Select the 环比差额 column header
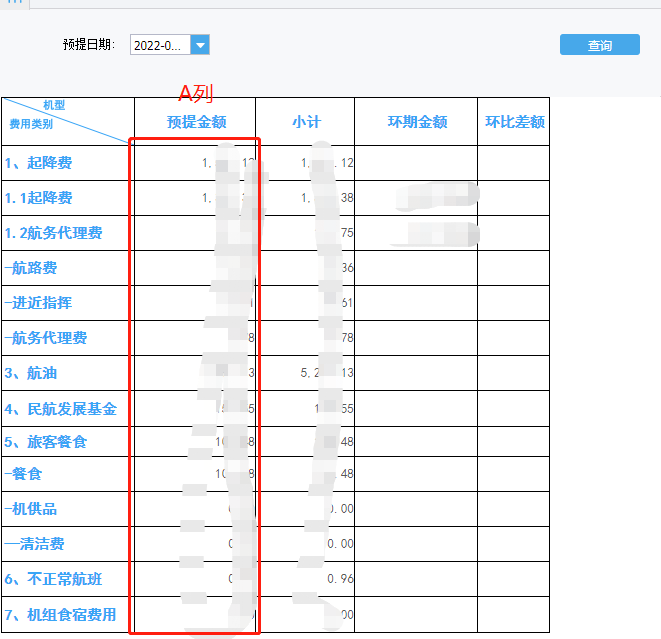 click(514, 122)
